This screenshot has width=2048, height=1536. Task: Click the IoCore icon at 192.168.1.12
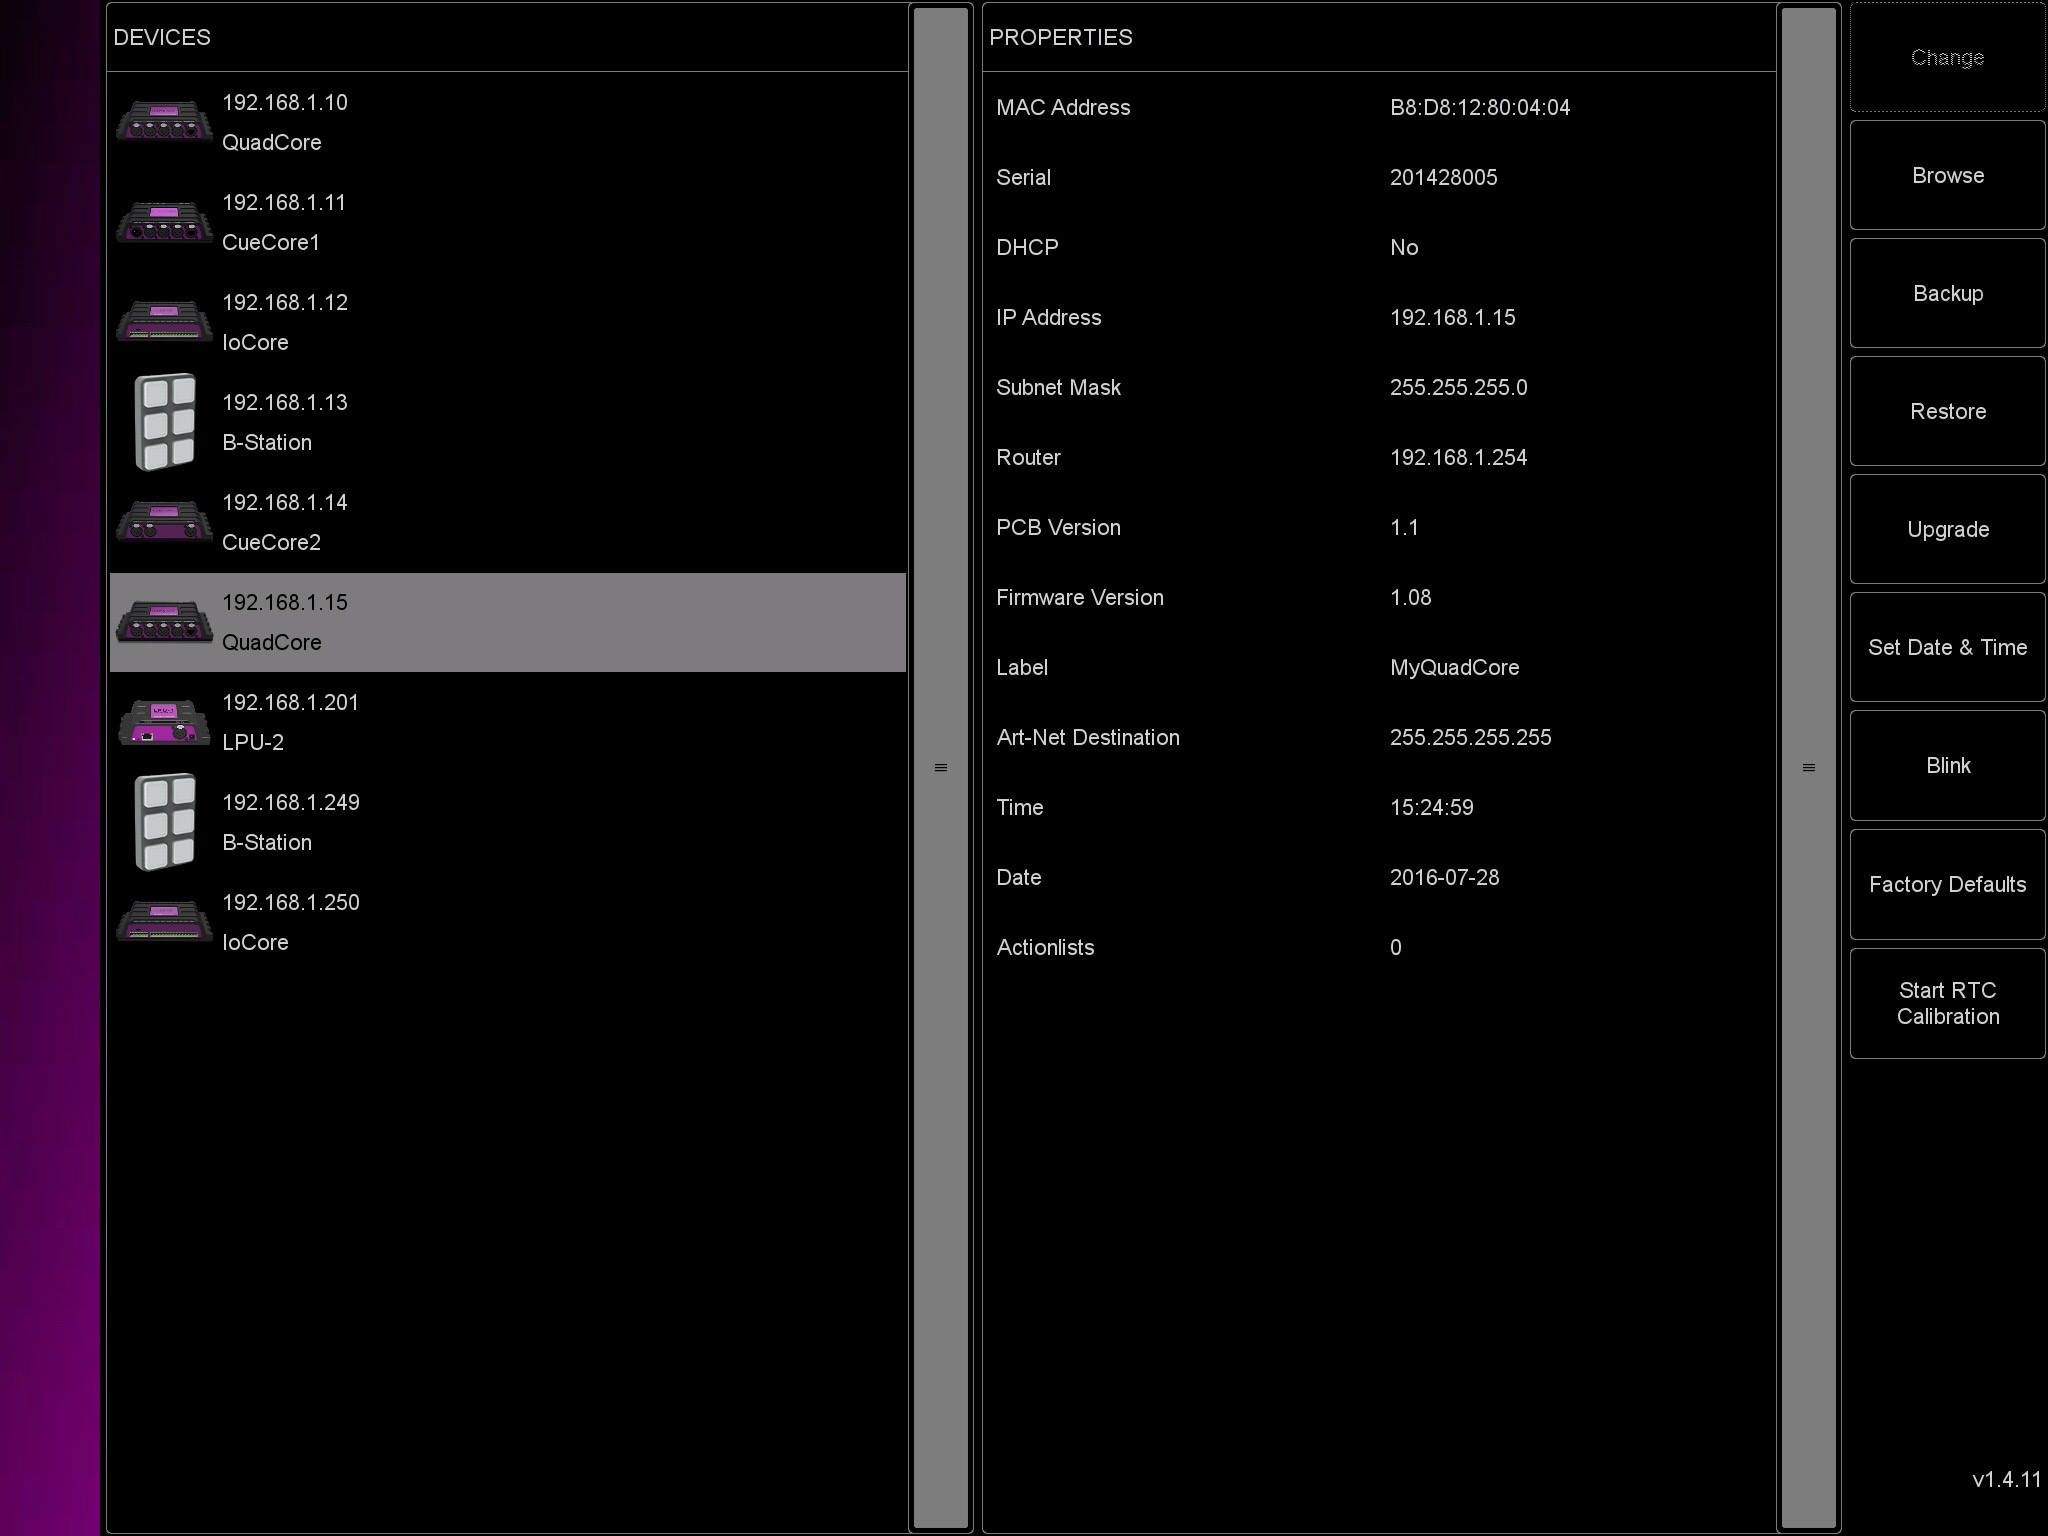pyautogui.click(x=164, y=322)
